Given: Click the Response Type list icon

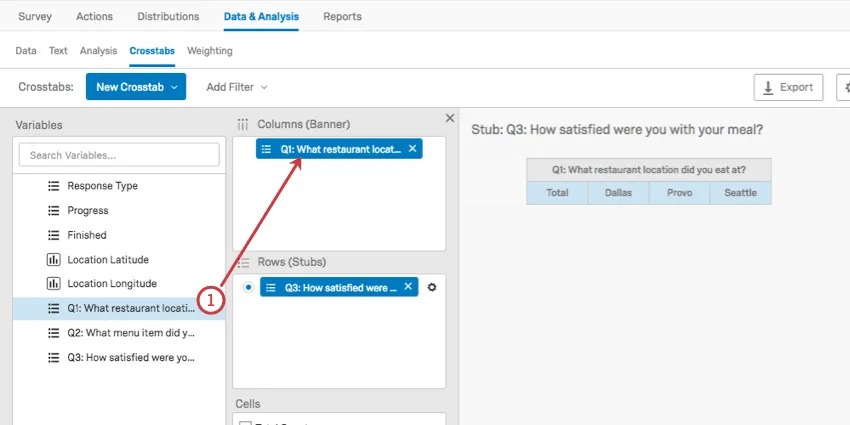Looking at the screenshot, I should 54,186.
